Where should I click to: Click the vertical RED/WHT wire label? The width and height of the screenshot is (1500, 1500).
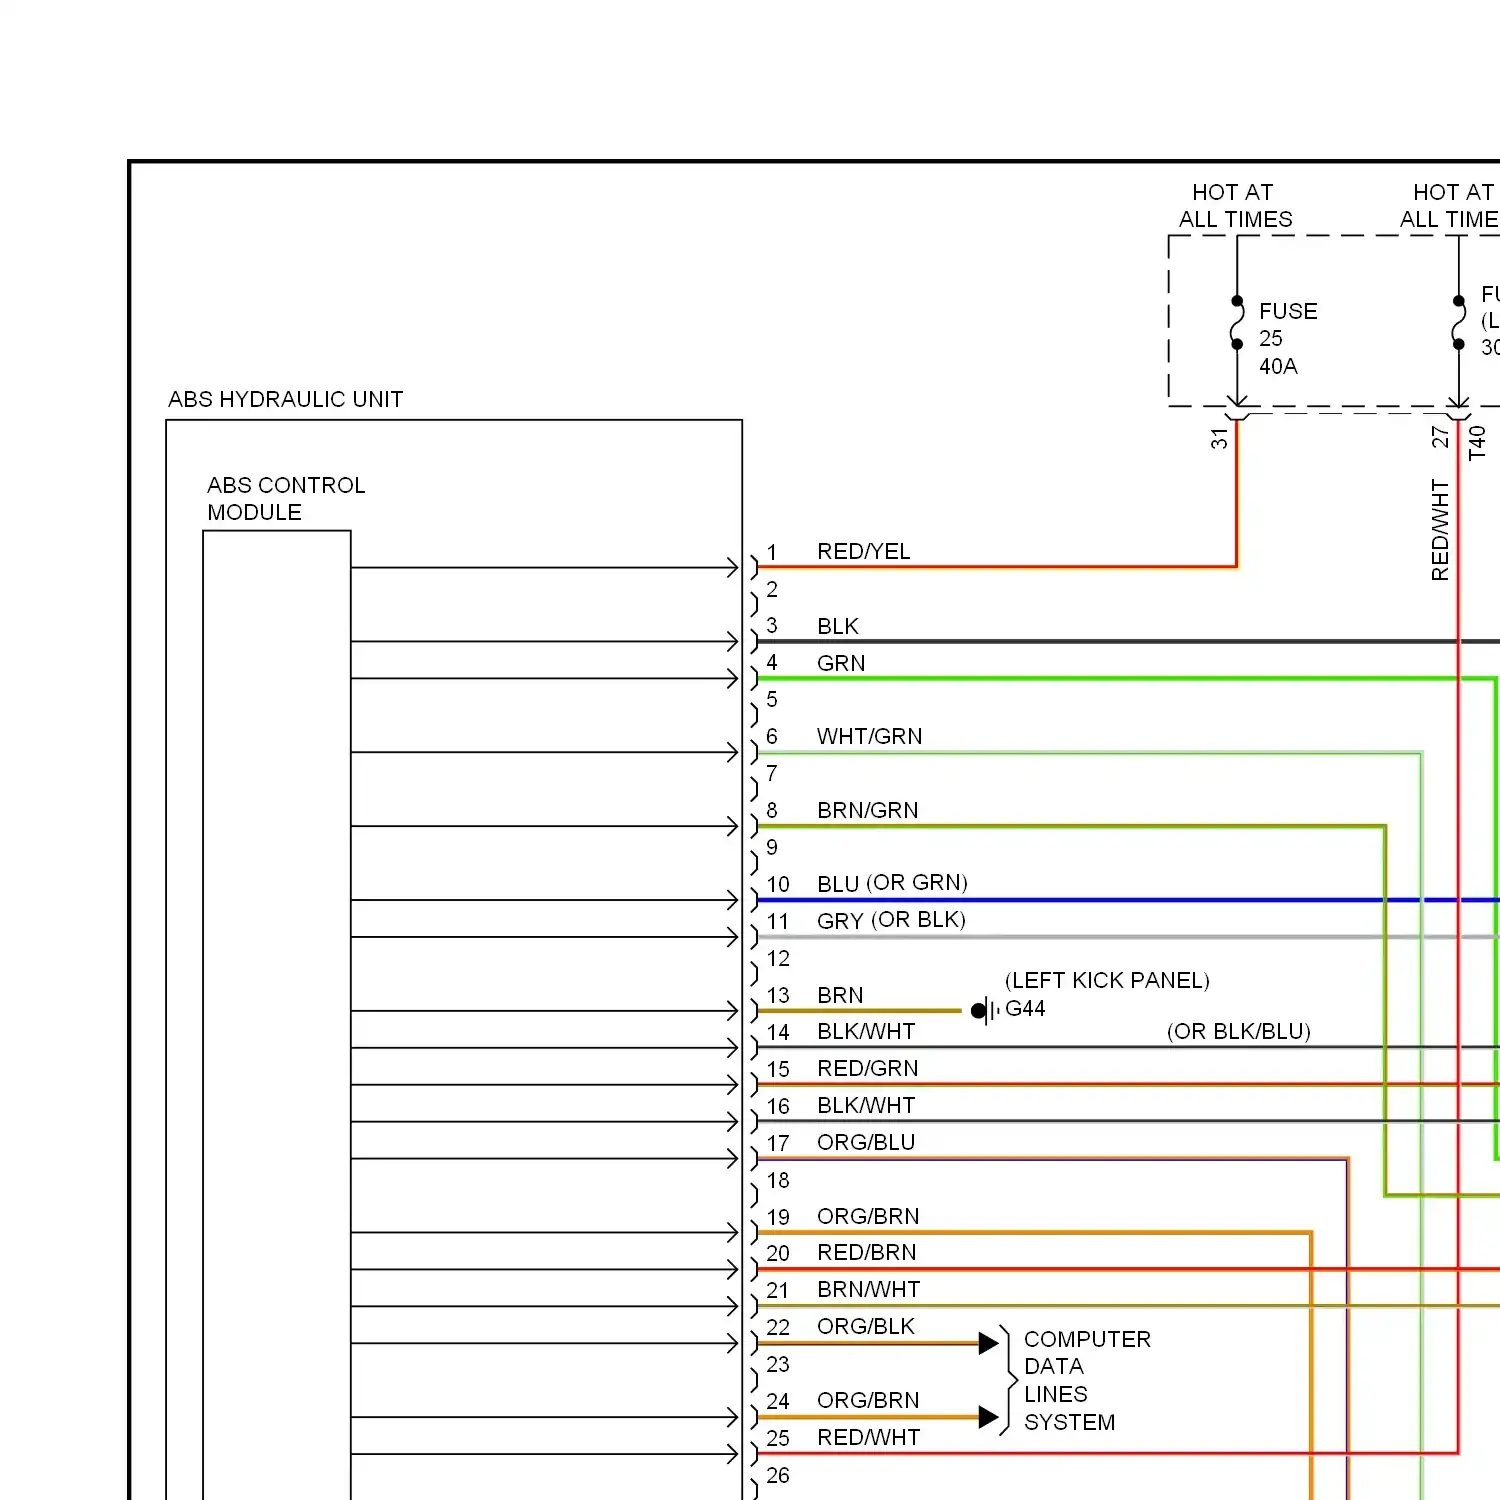pos(1440,530)
